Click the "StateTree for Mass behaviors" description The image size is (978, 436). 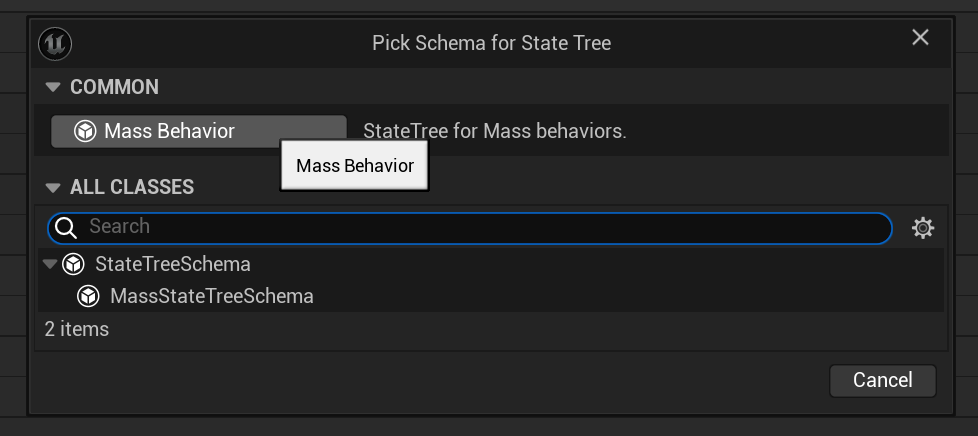(x=495, y=132)
